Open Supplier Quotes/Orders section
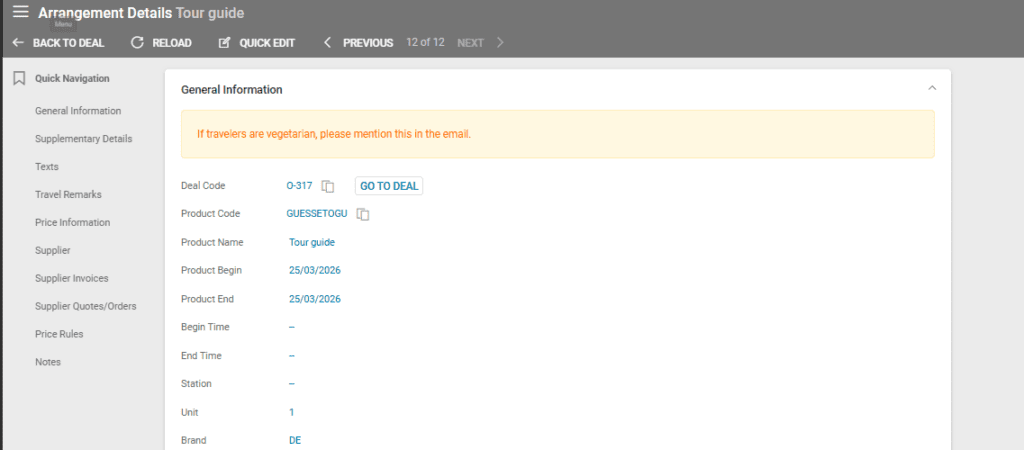Viewport: 1024px width, 450px height. point(85,306)
